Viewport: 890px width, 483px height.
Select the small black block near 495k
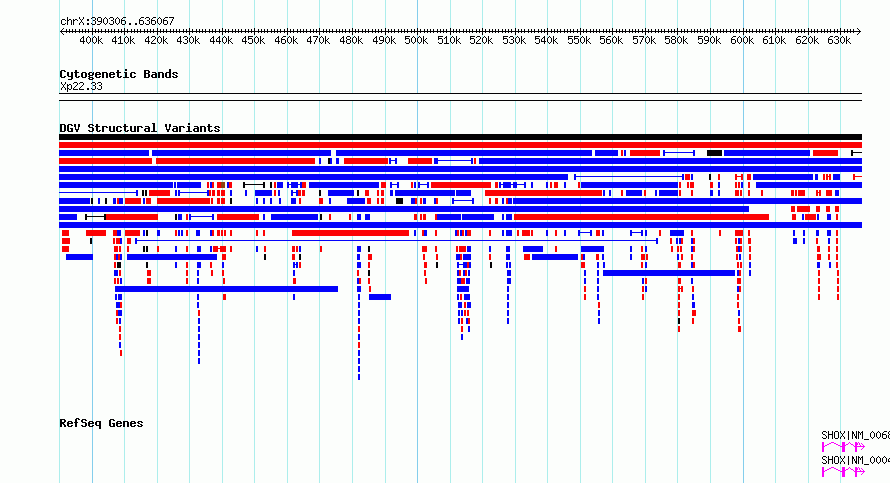tap(400, 201)
